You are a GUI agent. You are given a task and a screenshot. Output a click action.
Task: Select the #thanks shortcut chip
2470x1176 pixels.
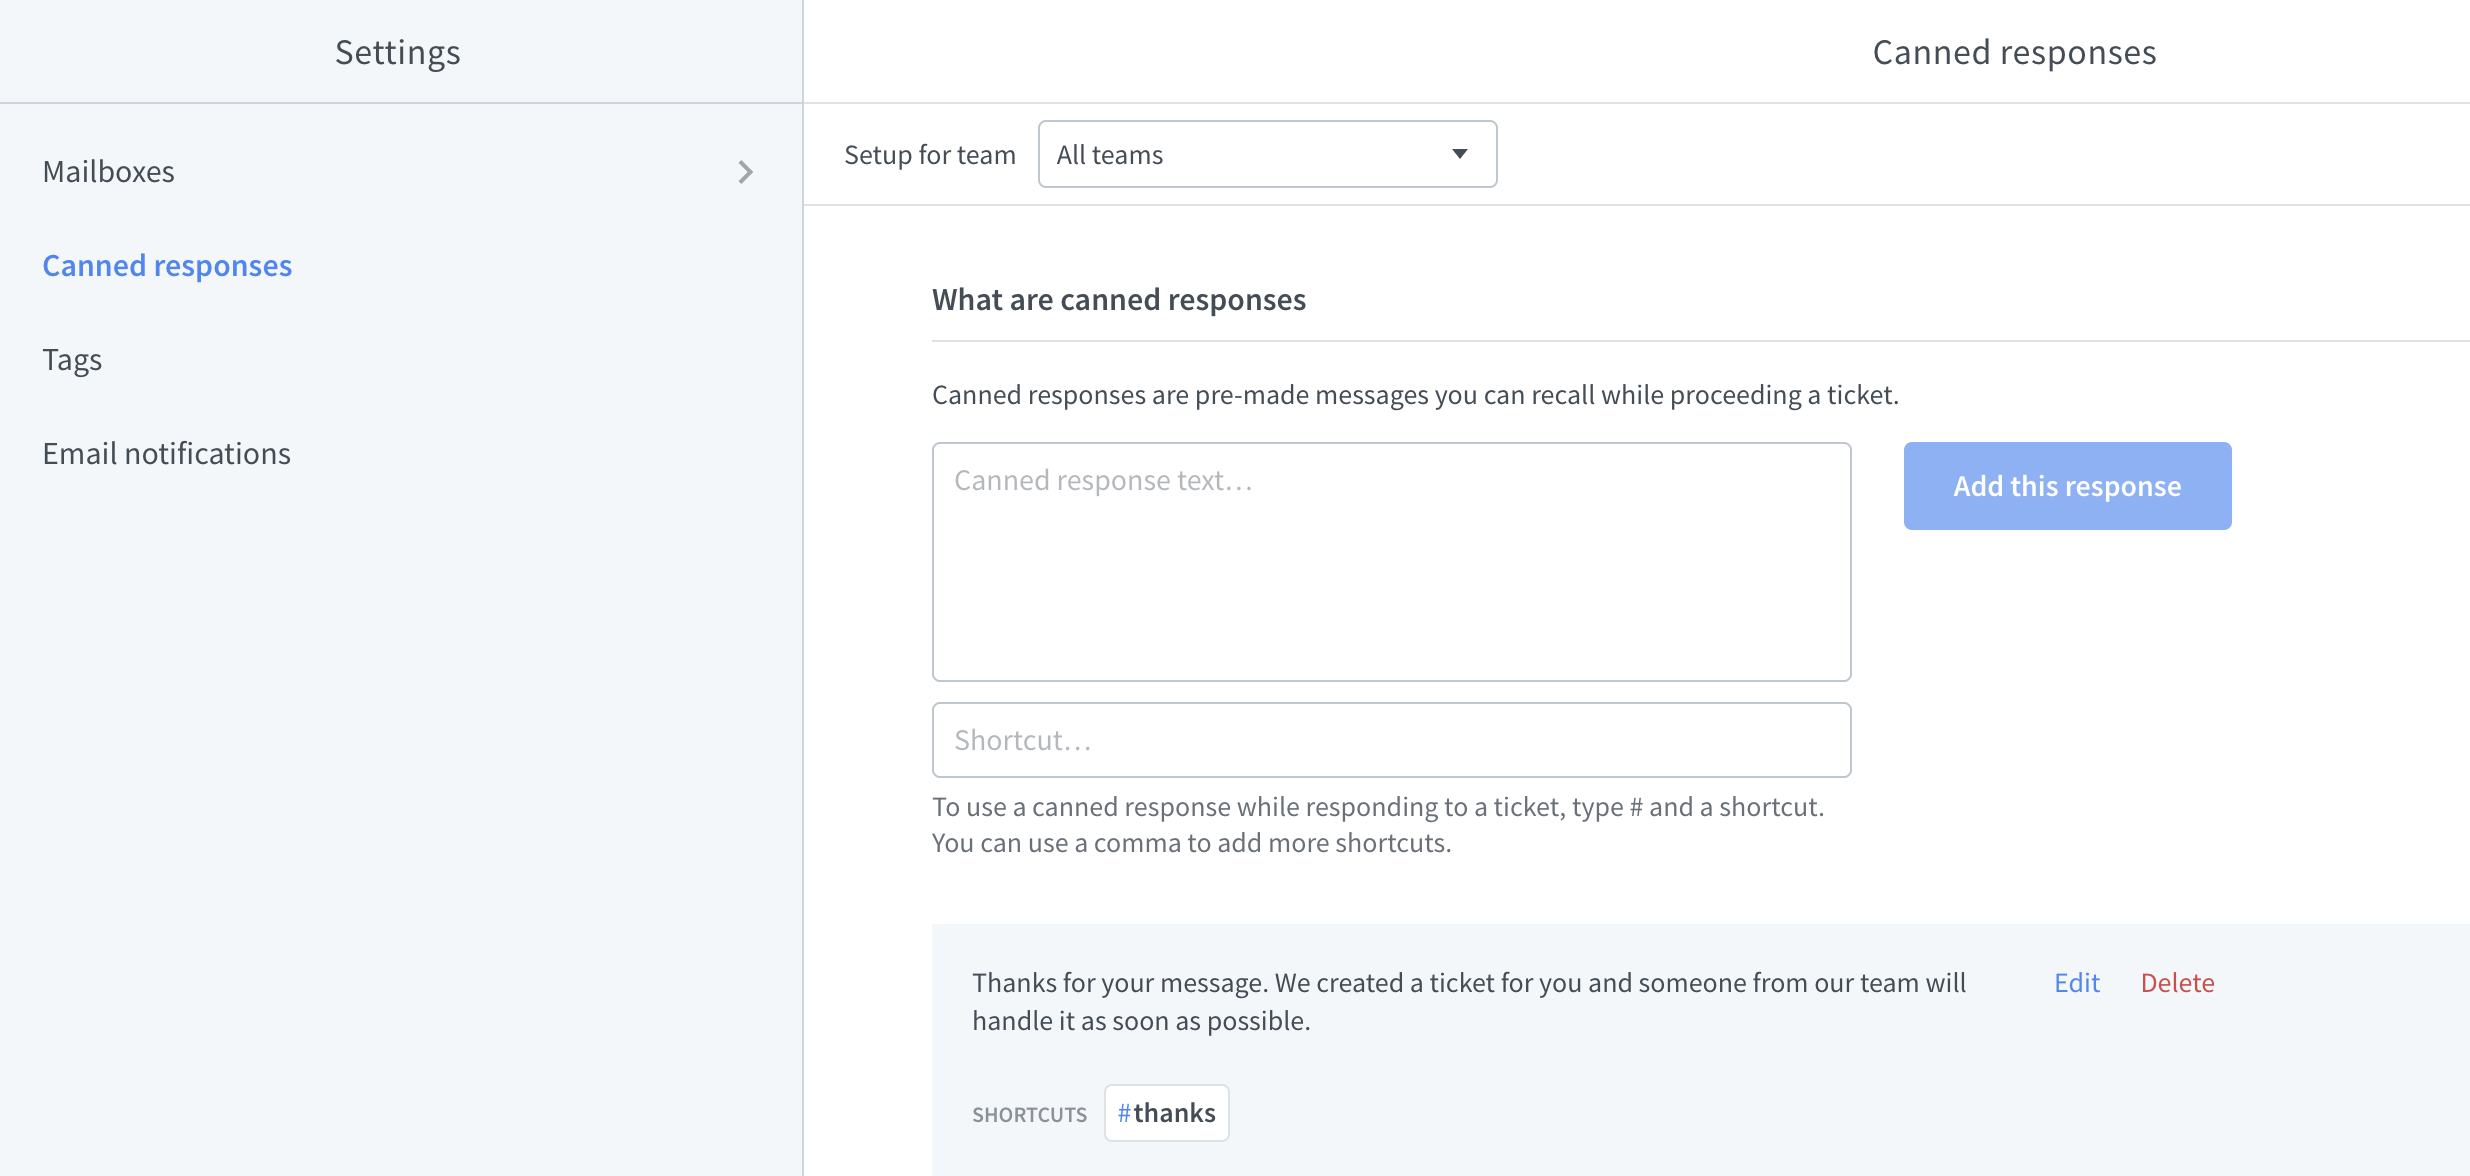coord(1166,1112)
